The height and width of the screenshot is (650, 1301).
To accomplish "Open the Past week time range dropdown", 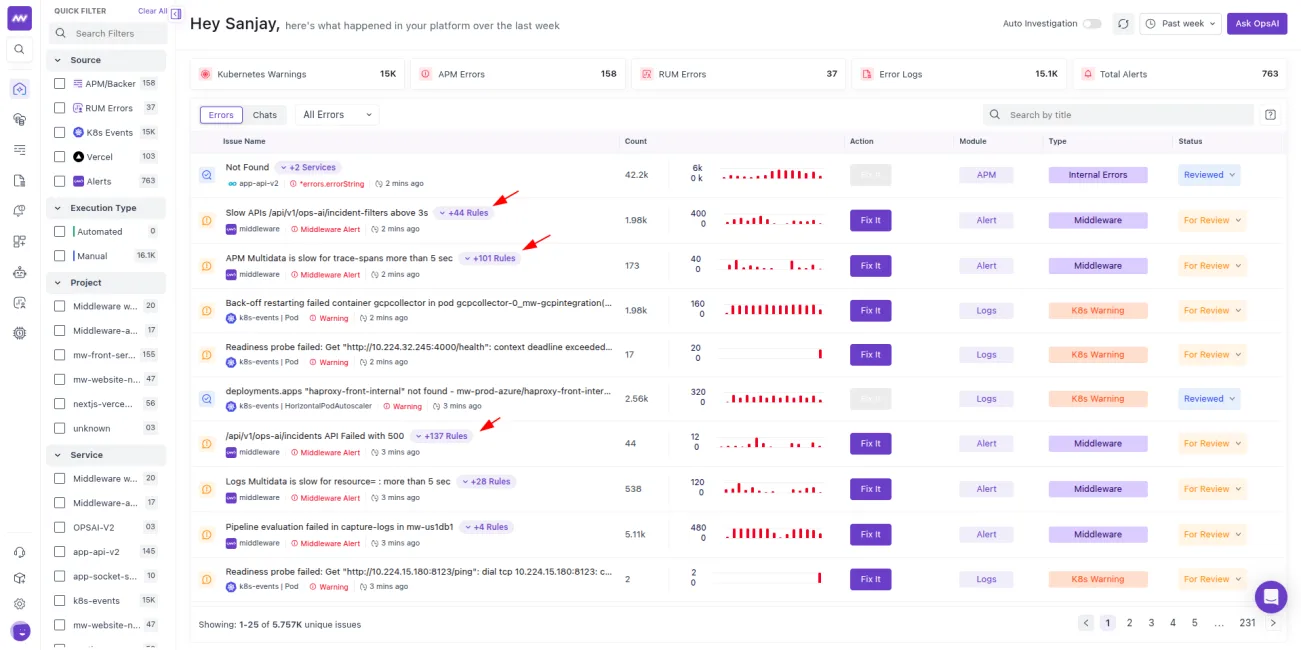I will tap(1180, 23).
